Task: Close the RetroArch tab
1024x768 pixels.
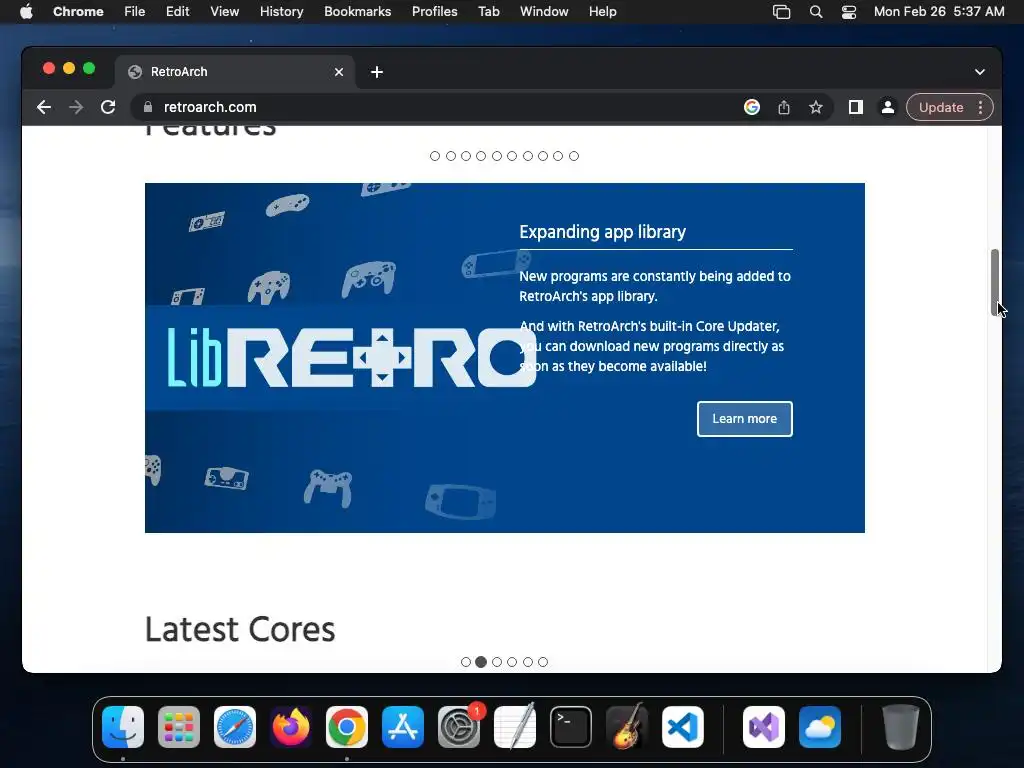Action: point(339,72)
